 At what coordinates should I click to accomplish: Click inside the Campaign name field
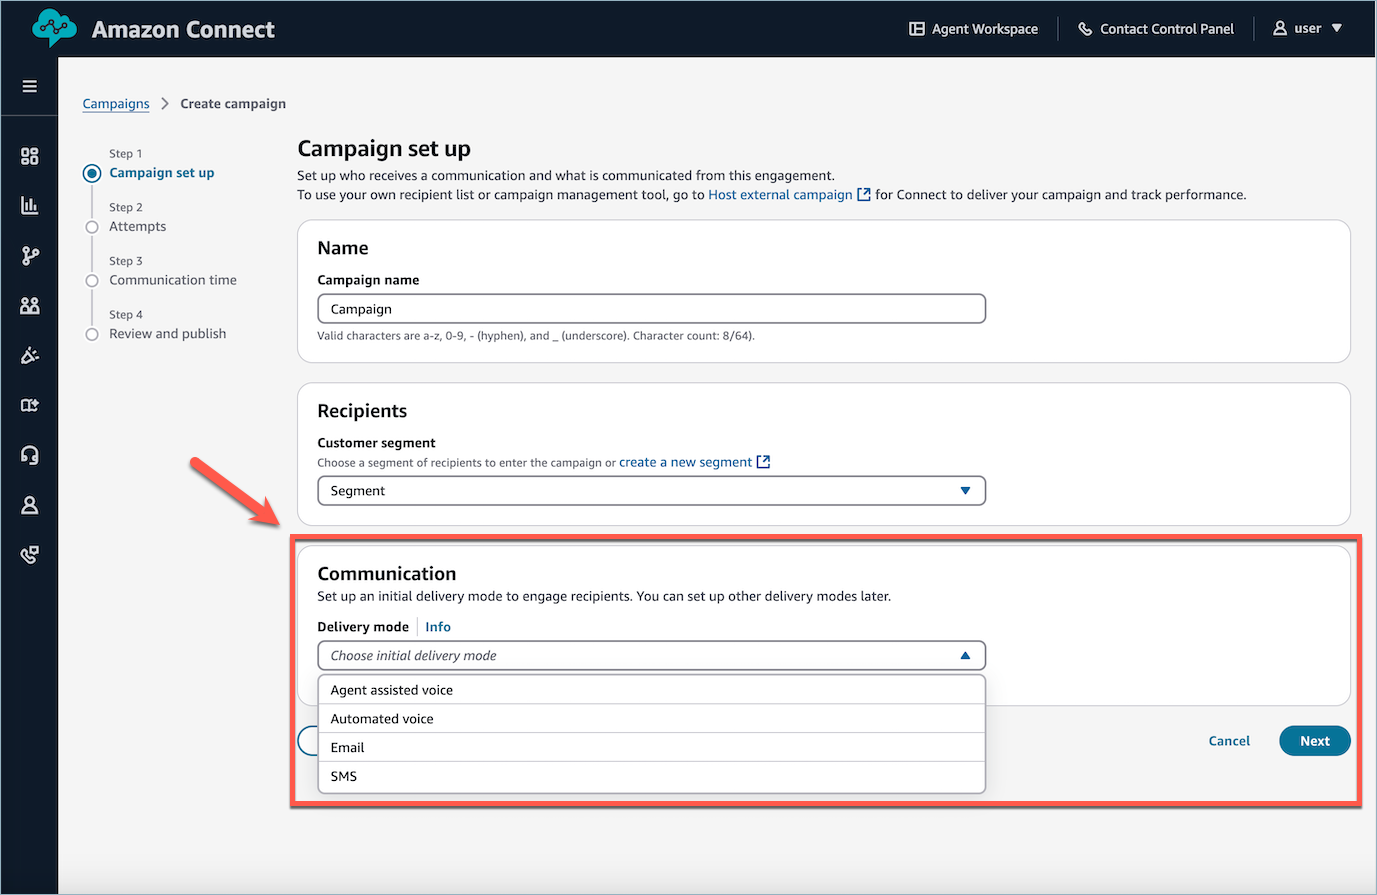coord(651,308)
